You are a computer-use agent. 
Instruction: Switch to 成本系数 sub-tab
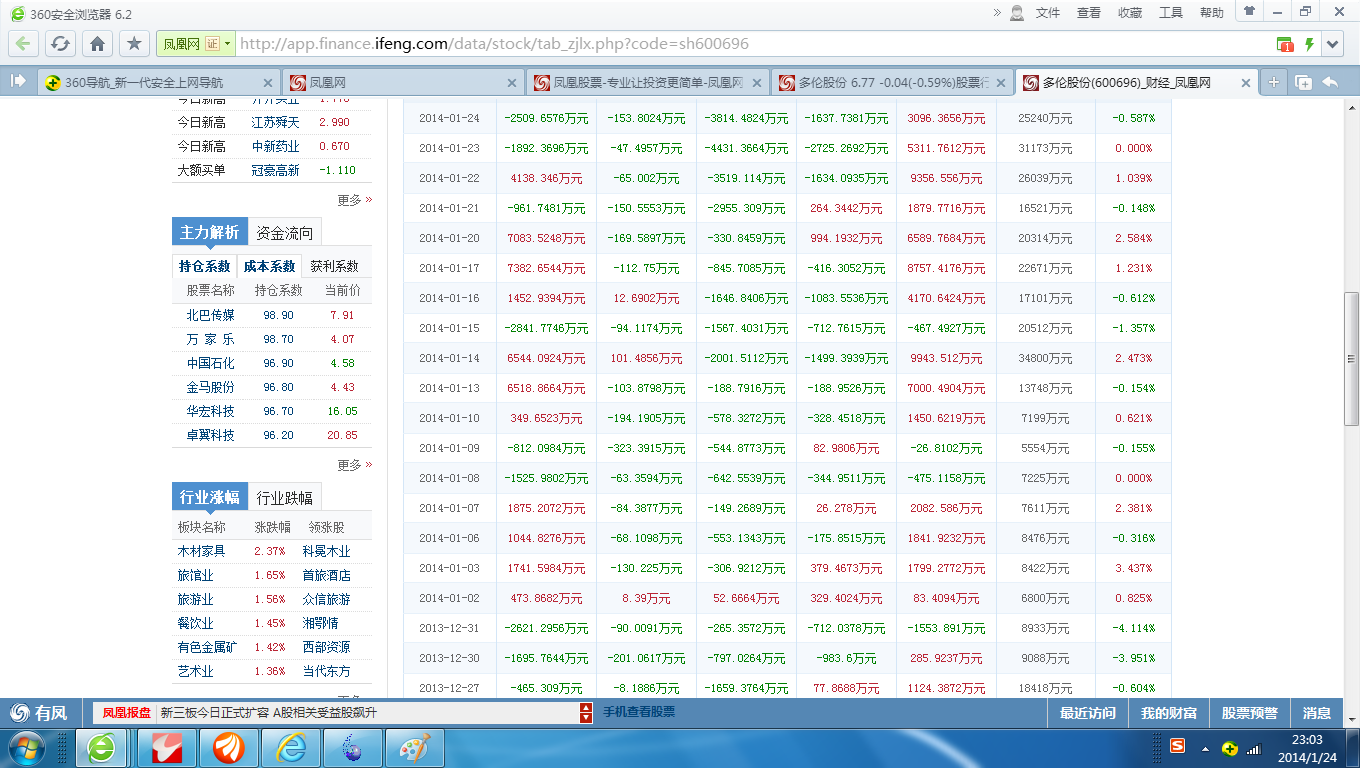tap(269, 266)
